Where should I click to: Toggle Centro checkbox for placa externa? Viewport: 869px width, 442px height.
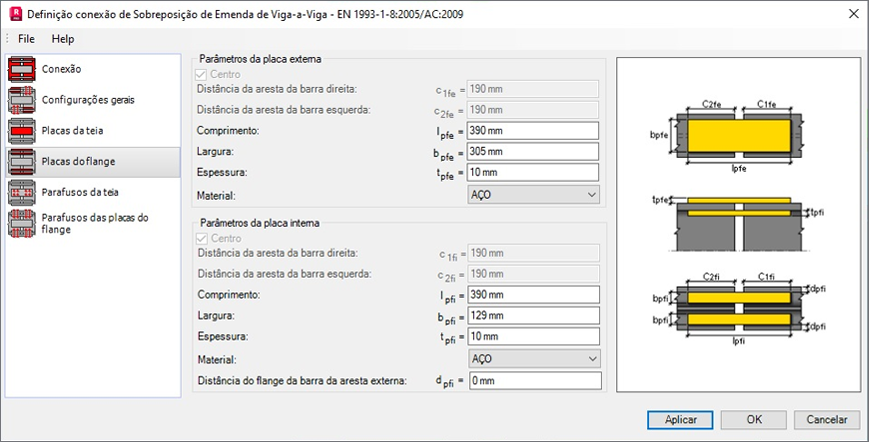coord(205,74)
